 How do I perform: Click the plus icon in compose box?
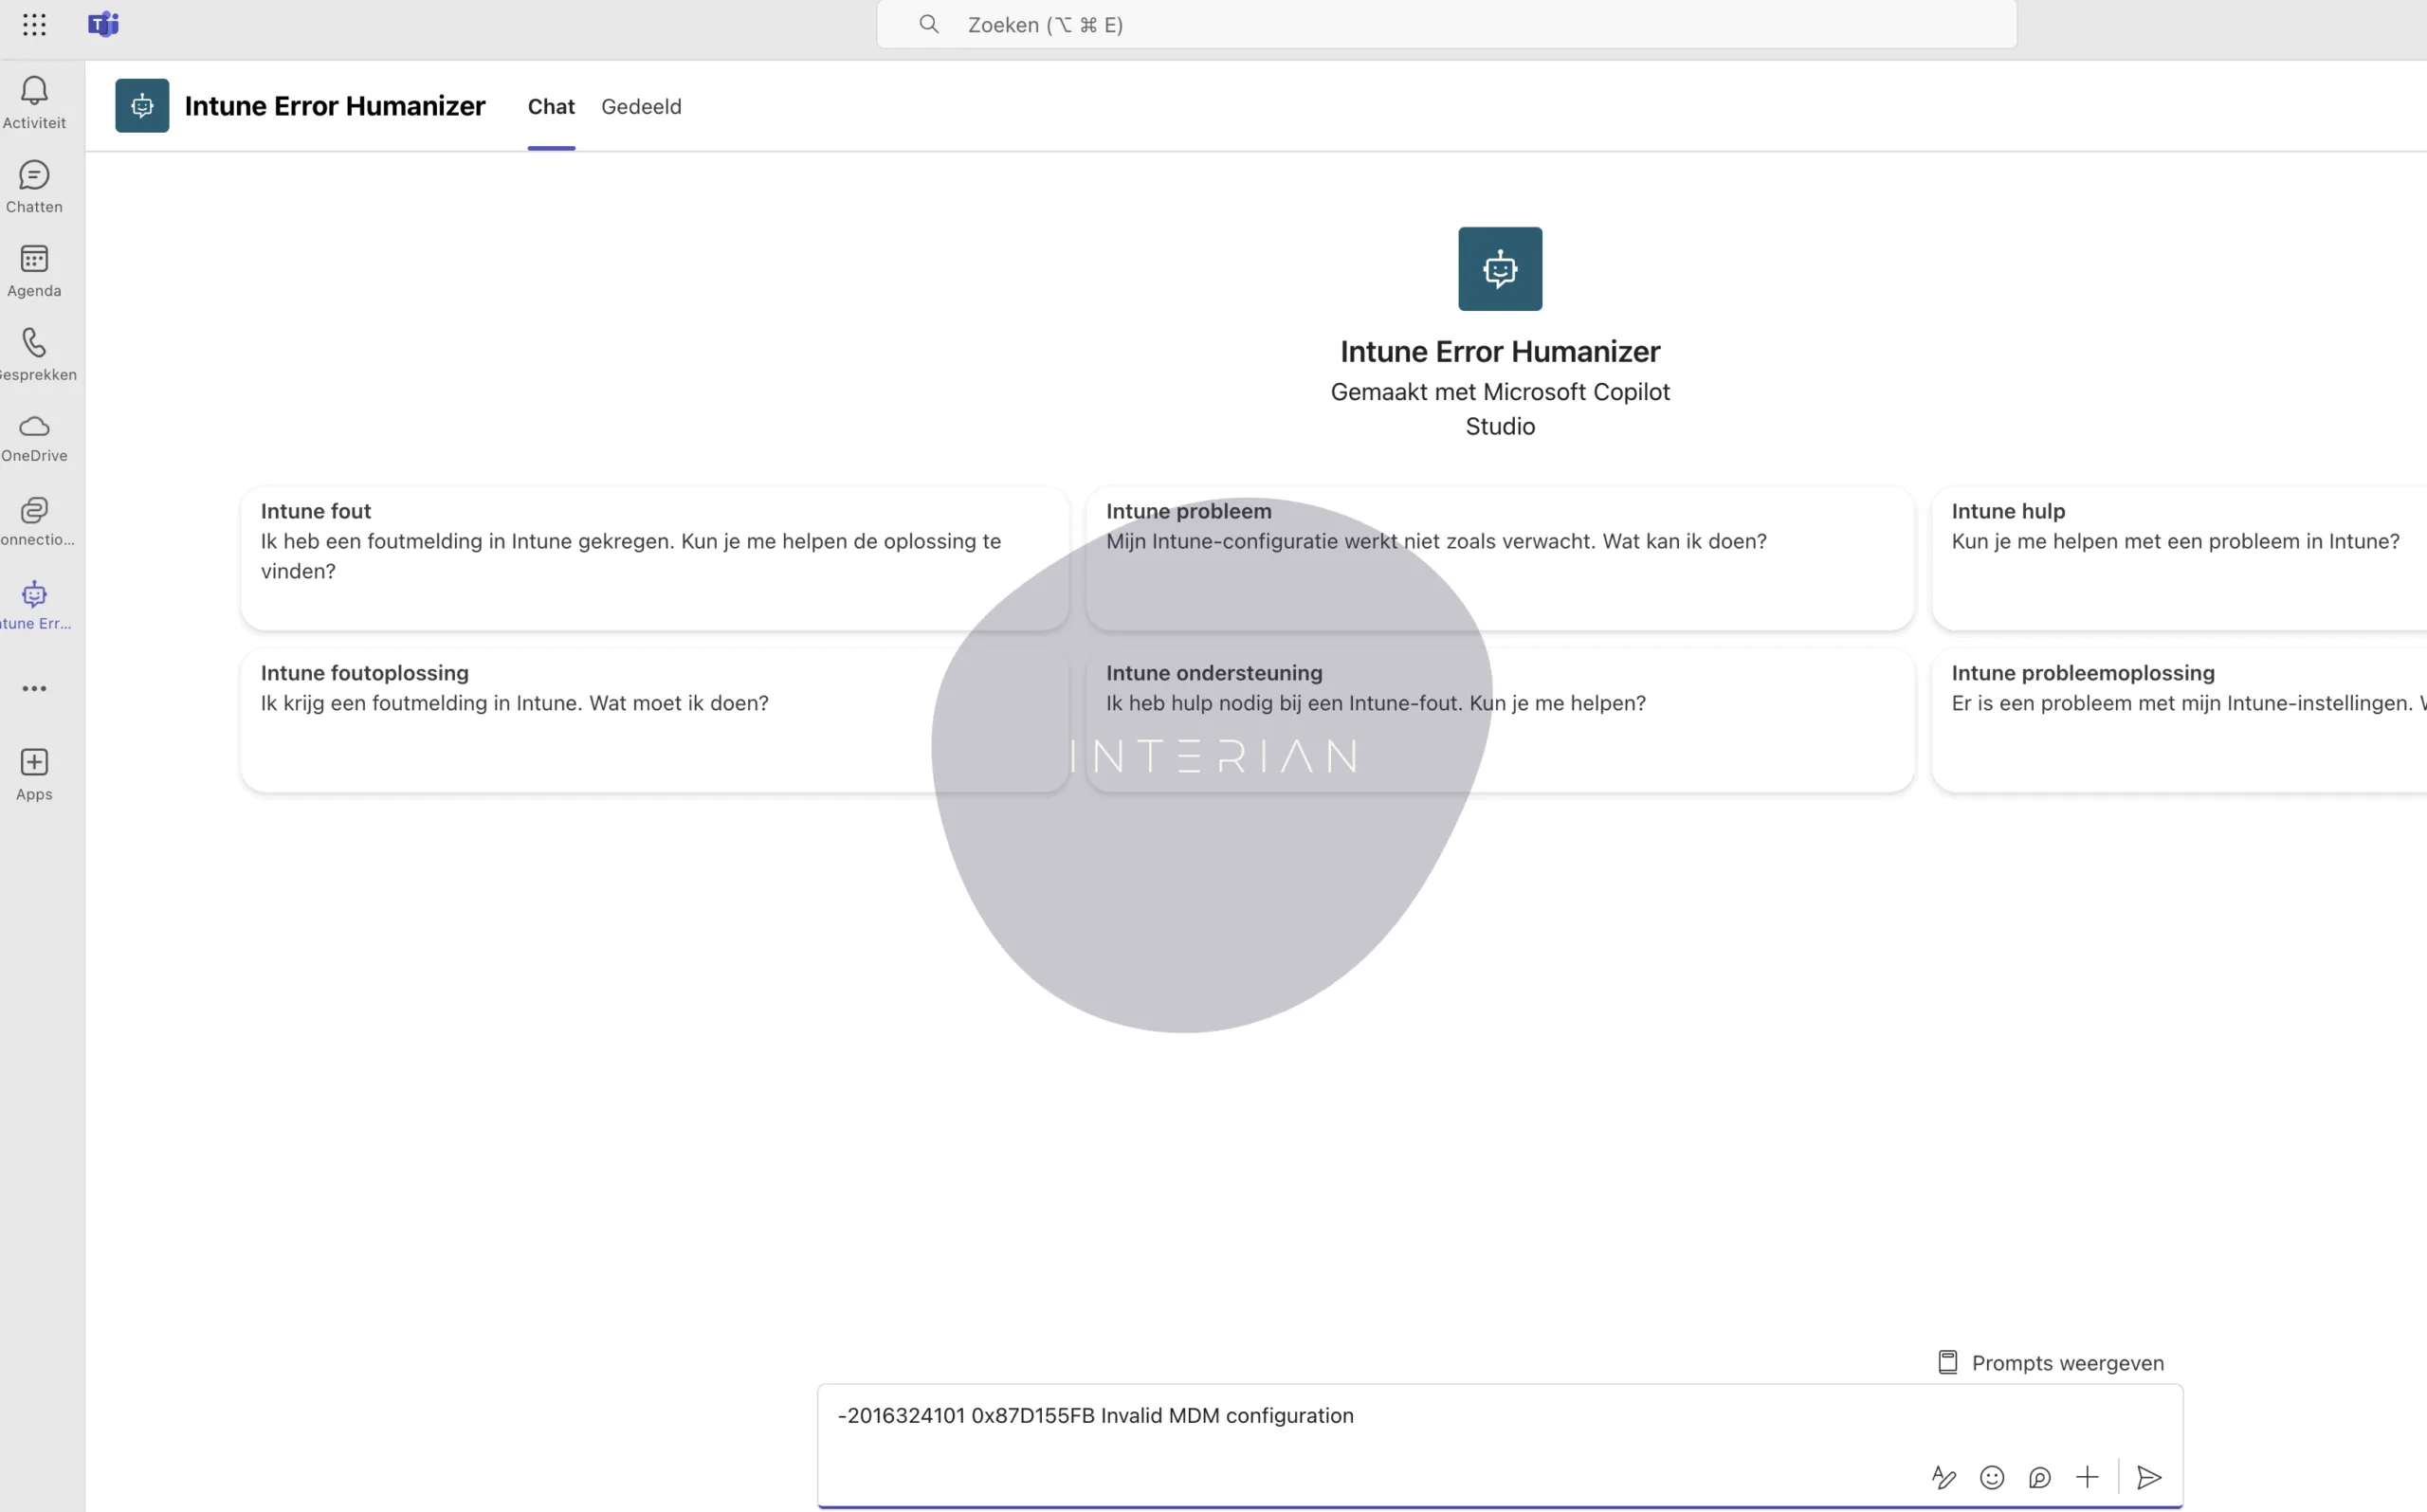pos(2086,1477)
